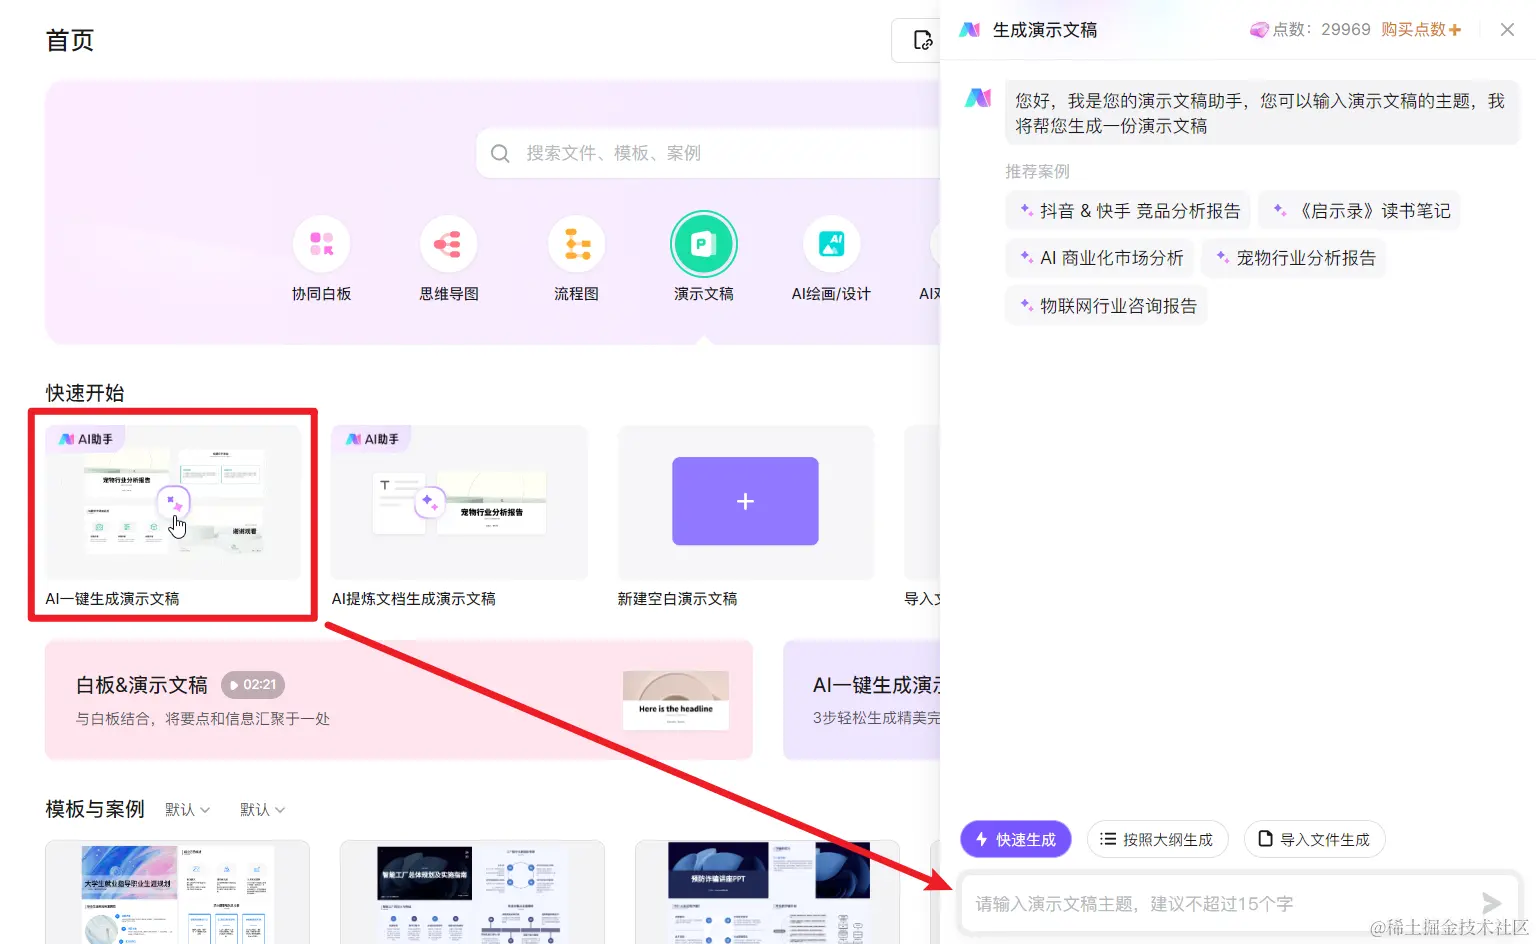Select the 思维导图 mind map tool
This screenshot has width=1536, height=944.
point(448,243)
